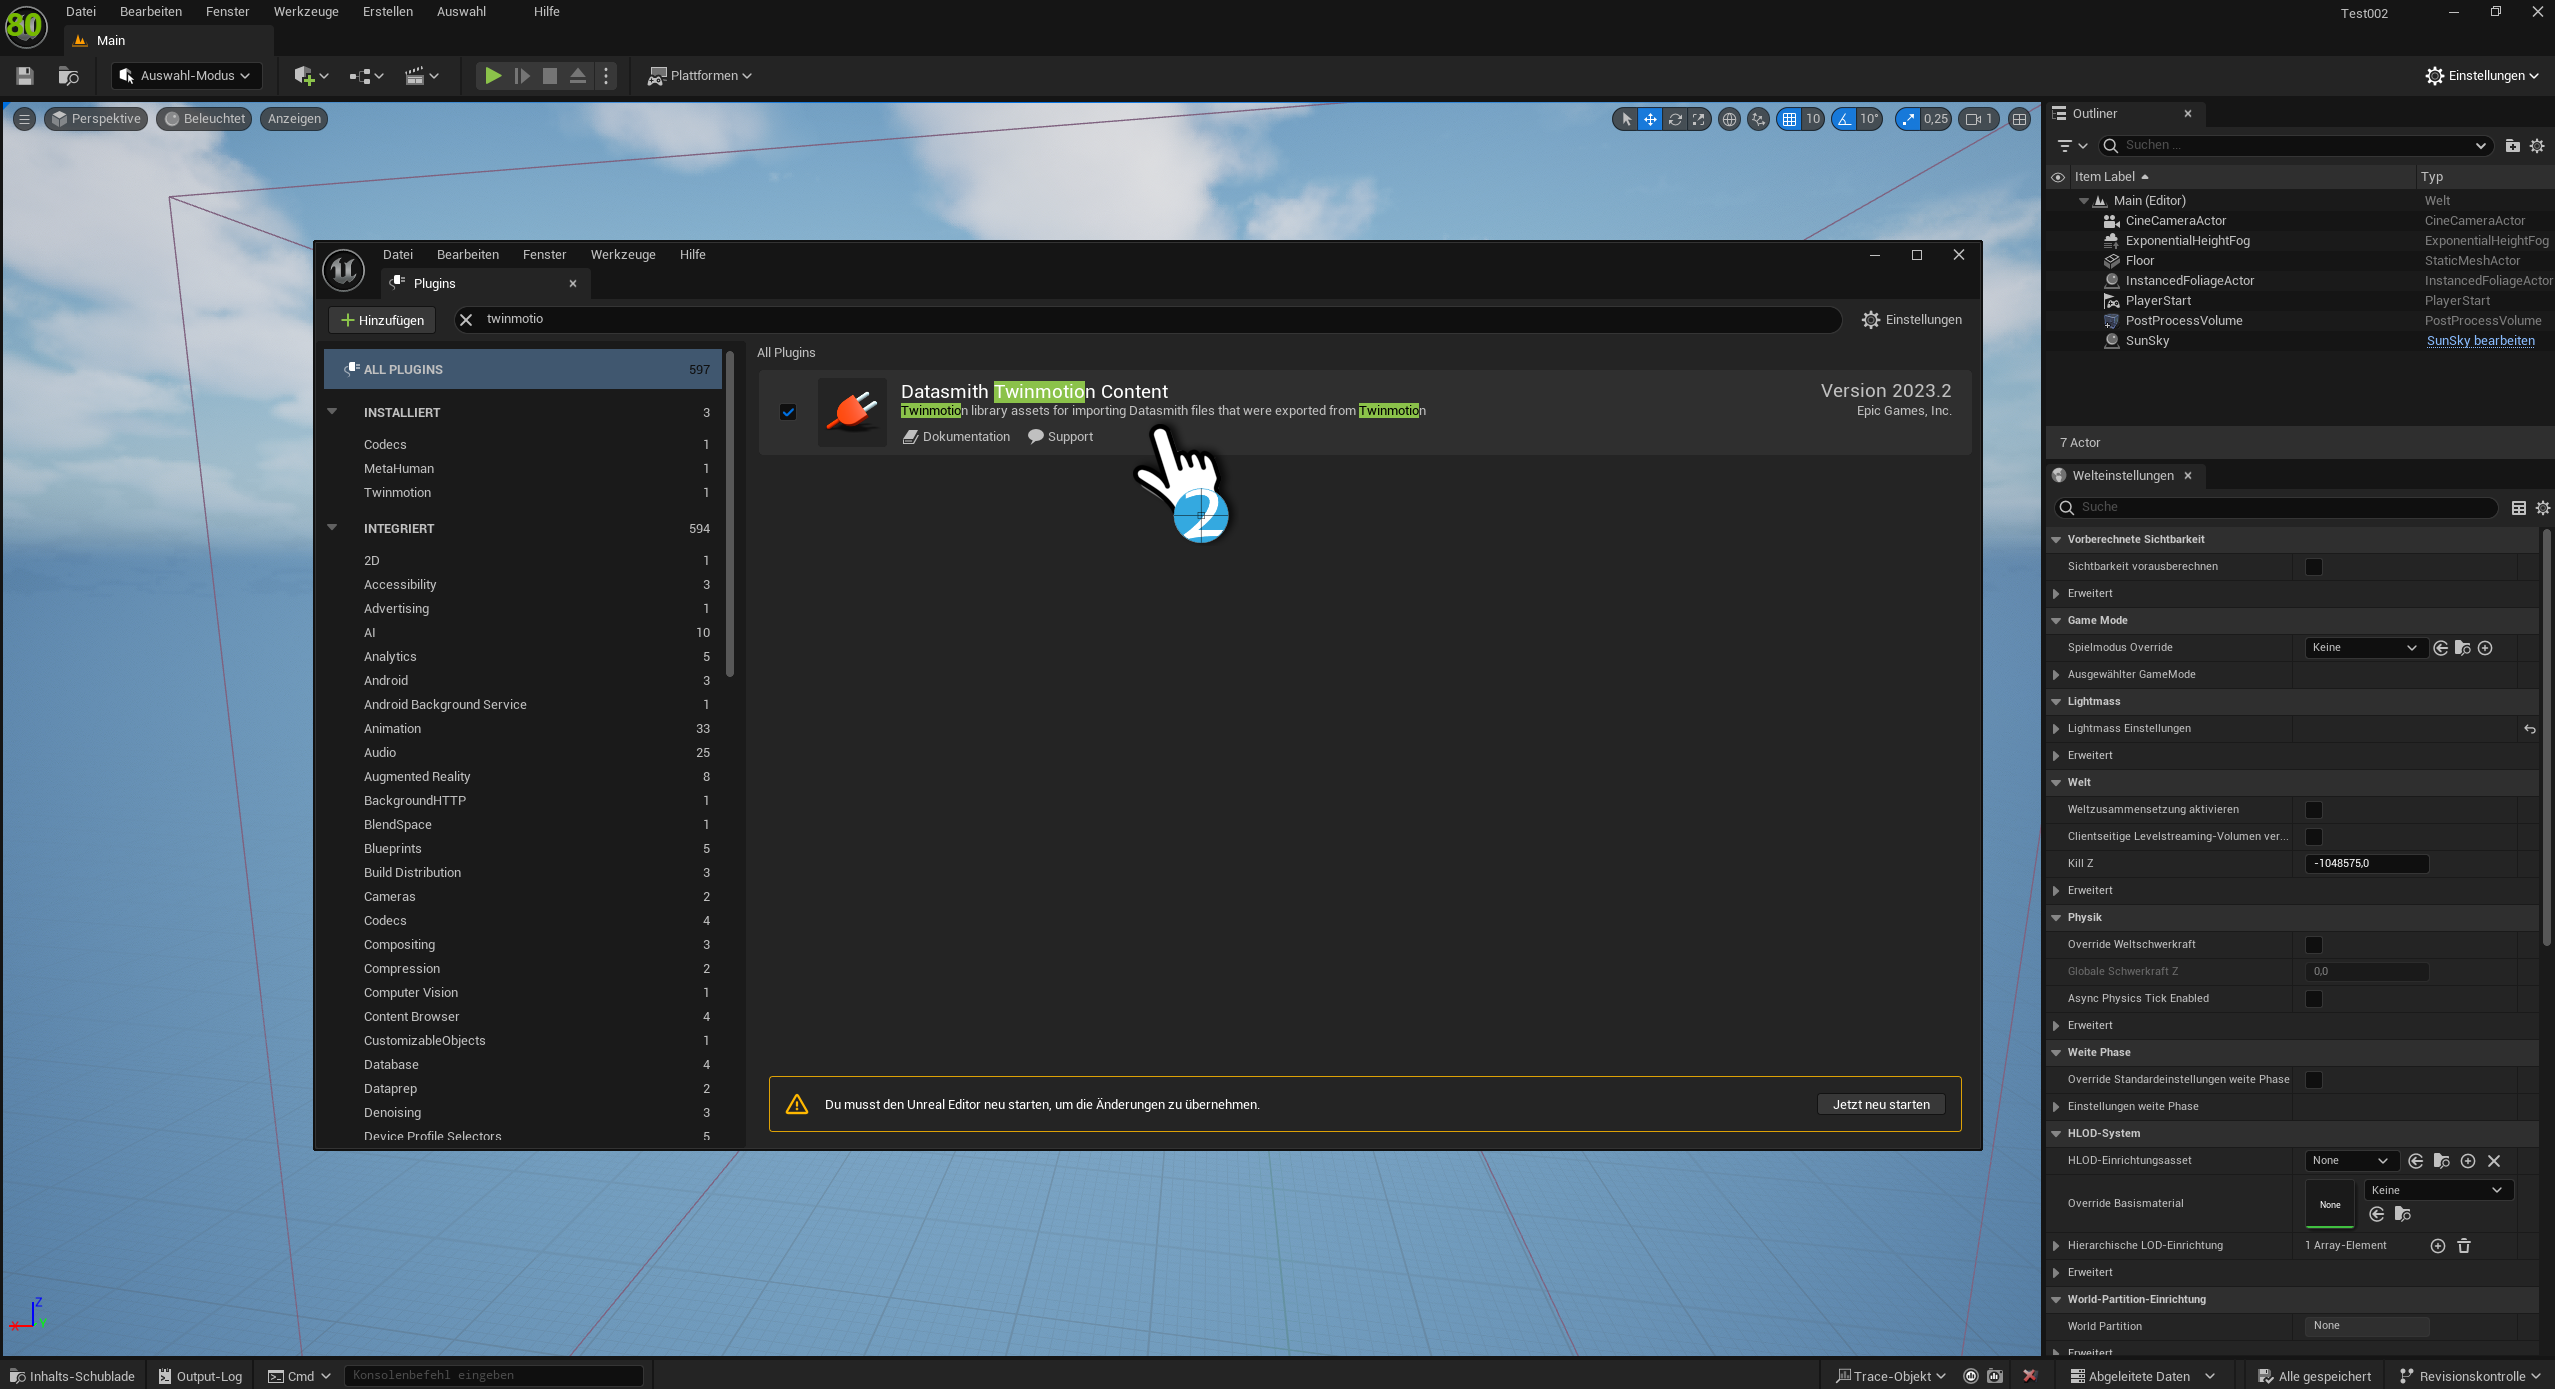This screenshot has width=2555, height=1389.
Task: Open the cinematics clapperboard menu
Action: pyautogui.click(x=422, y=76)
